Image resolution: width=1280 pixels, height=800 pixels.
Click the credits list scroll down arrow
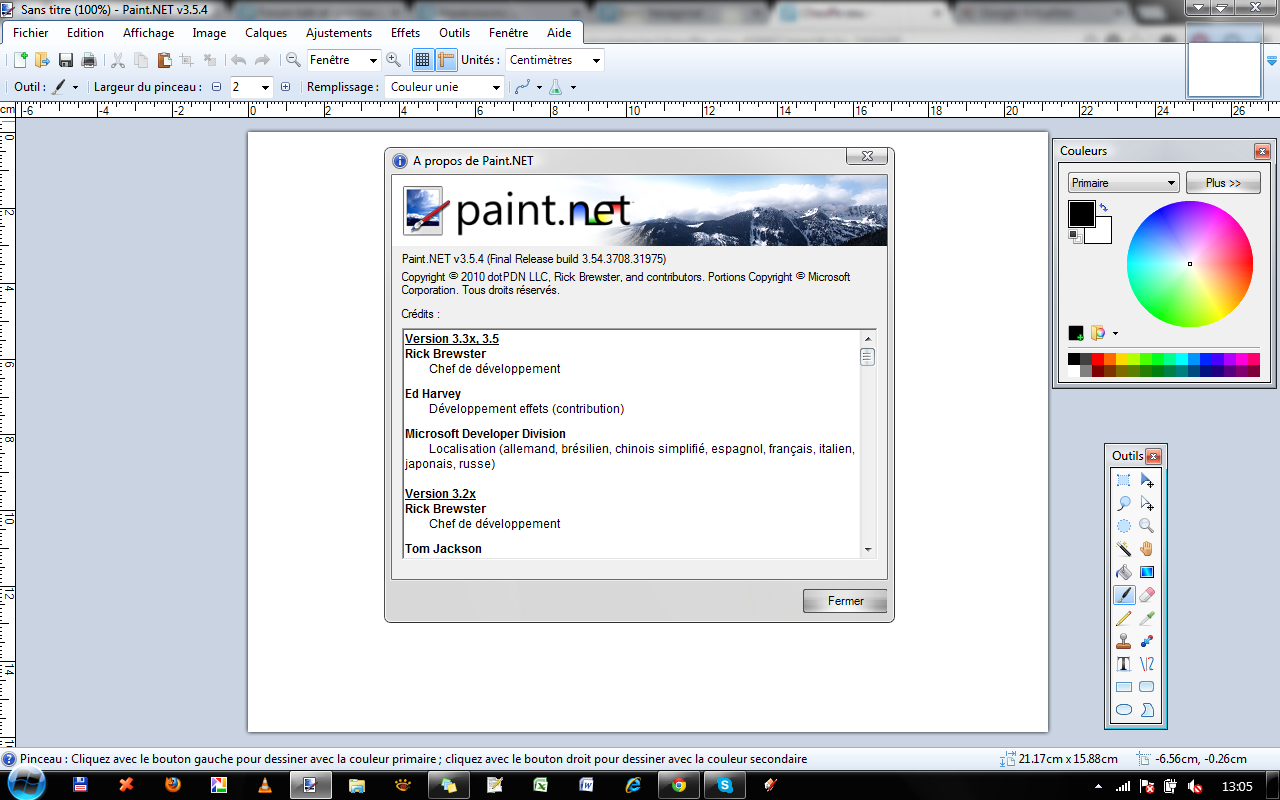pyautogui.click(x=867, y=549)
